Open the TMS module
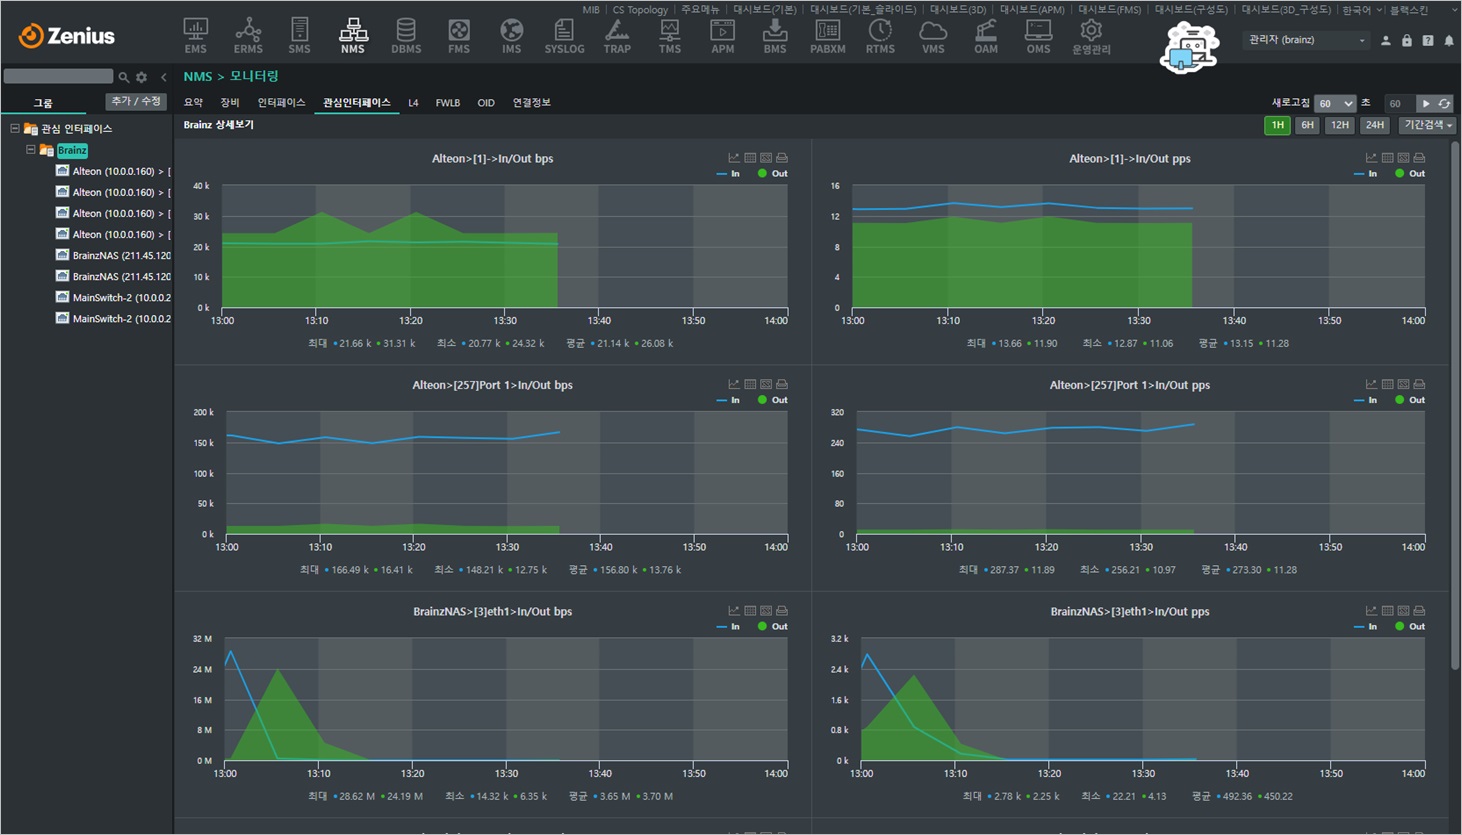 (670, 36)
